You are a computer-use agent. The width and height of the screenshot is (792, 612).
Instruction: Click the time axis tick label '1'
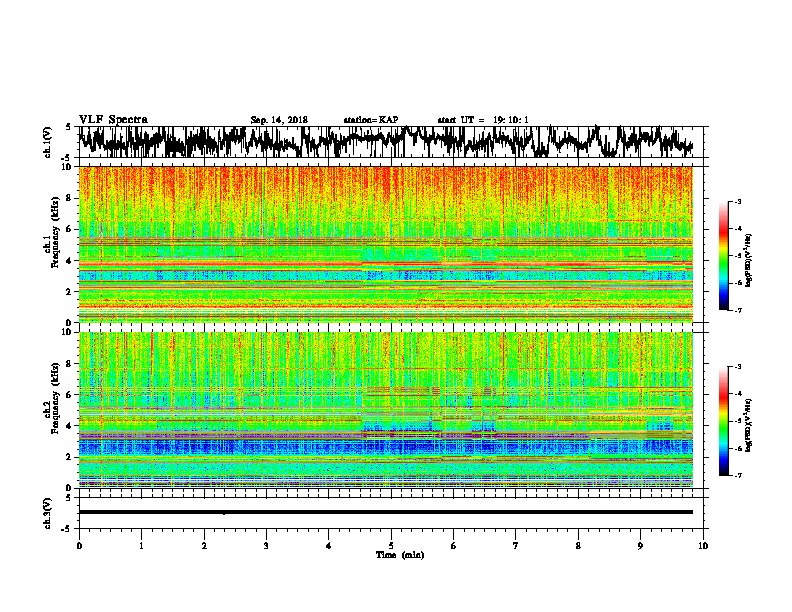tap(141, 546)
